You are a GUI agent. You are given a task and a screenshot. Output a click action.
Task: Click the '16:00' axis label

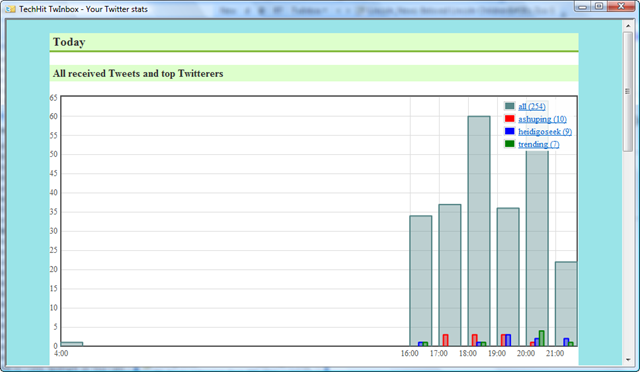[409, 353]
